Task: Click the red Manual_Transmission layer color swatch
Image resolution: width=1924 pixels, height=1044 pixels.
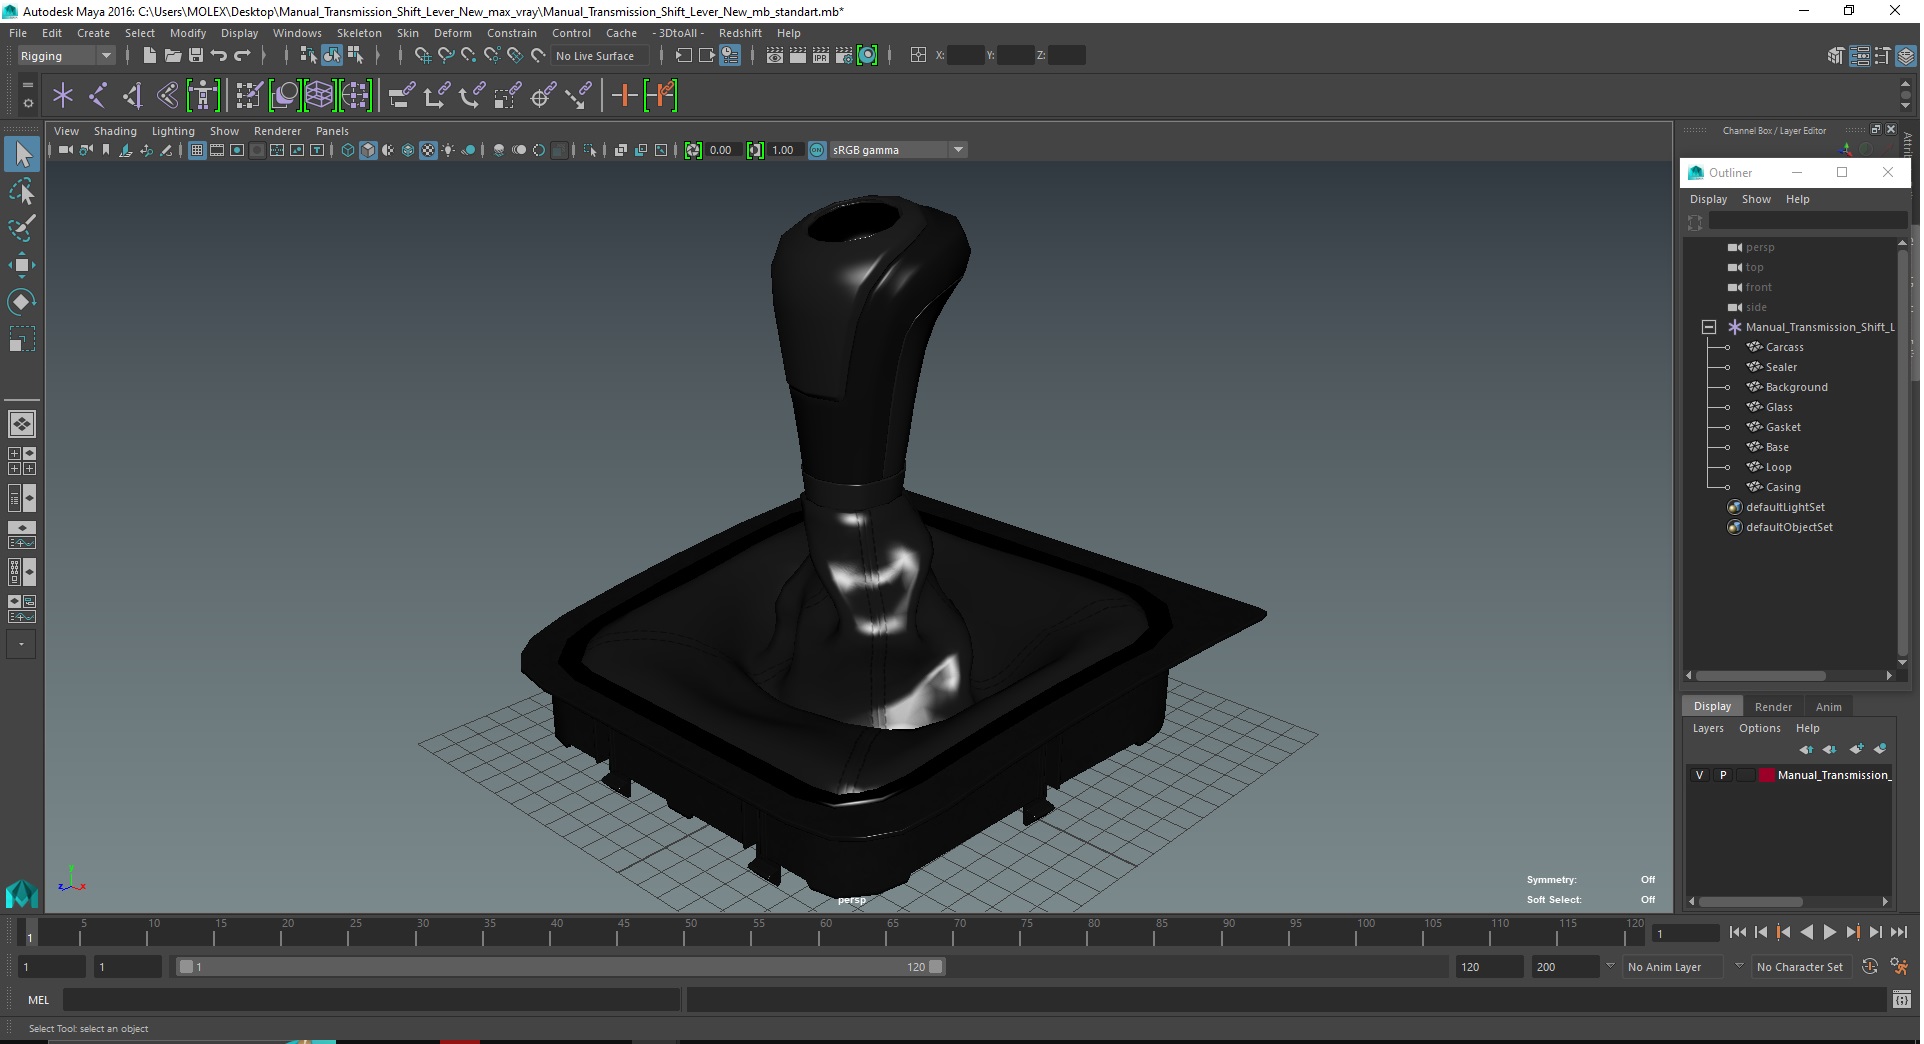Action: coord(1767,775)
